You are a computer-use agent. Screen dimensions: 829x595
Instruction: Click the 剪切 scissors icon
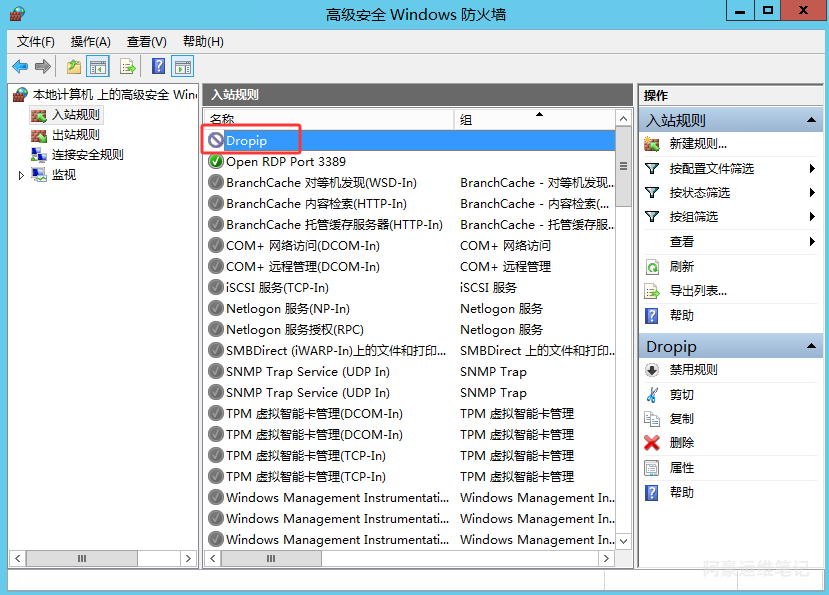652,394
